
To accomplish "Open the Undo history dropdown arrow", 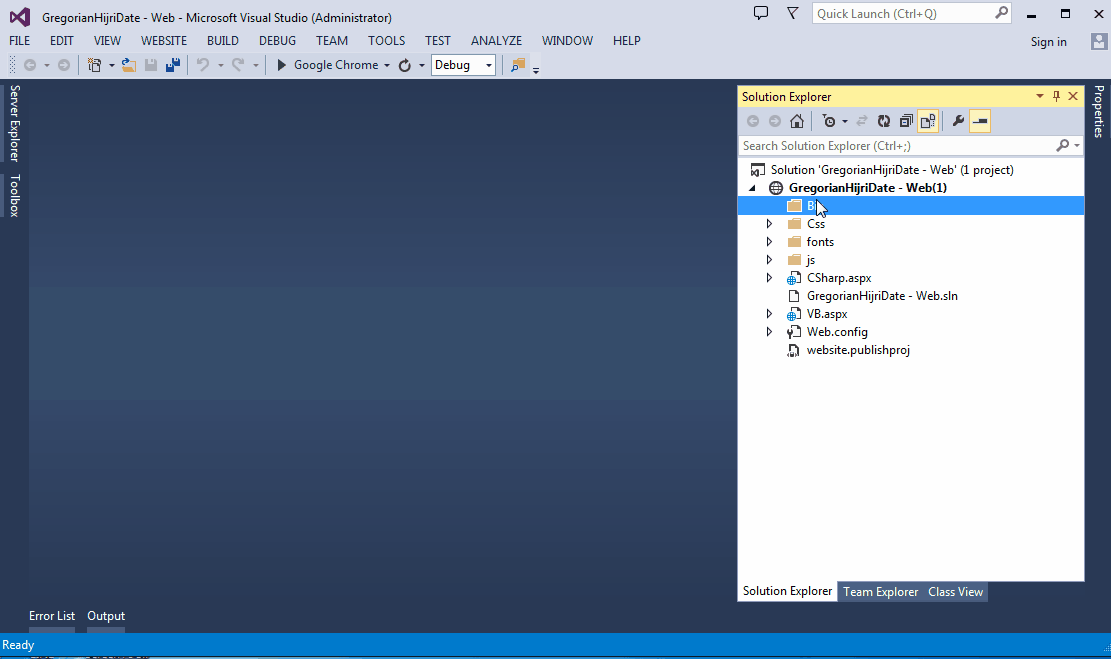I will click(220, 65).
